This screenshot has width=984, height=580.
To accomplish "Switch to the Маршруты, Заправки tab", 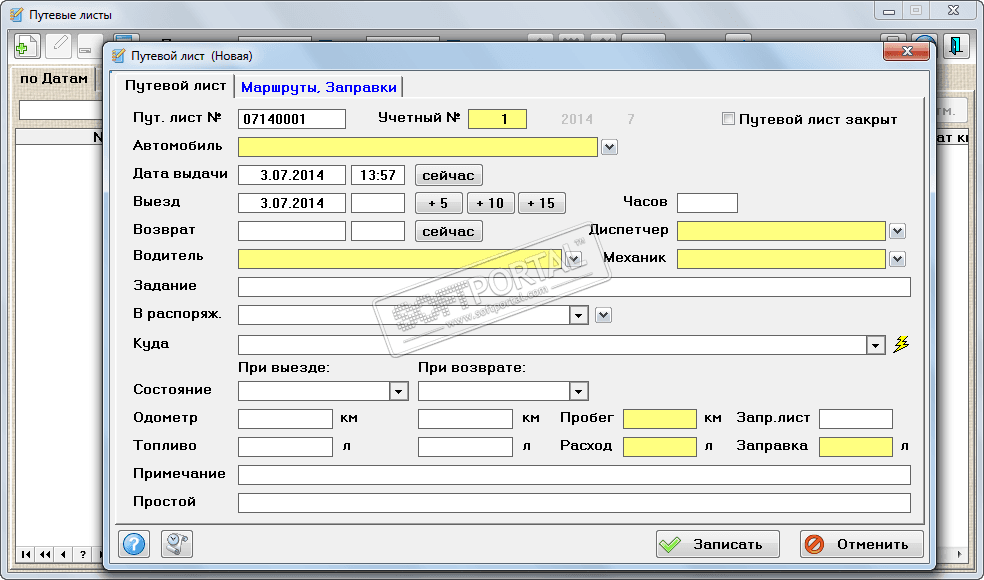I will [319, 87].
